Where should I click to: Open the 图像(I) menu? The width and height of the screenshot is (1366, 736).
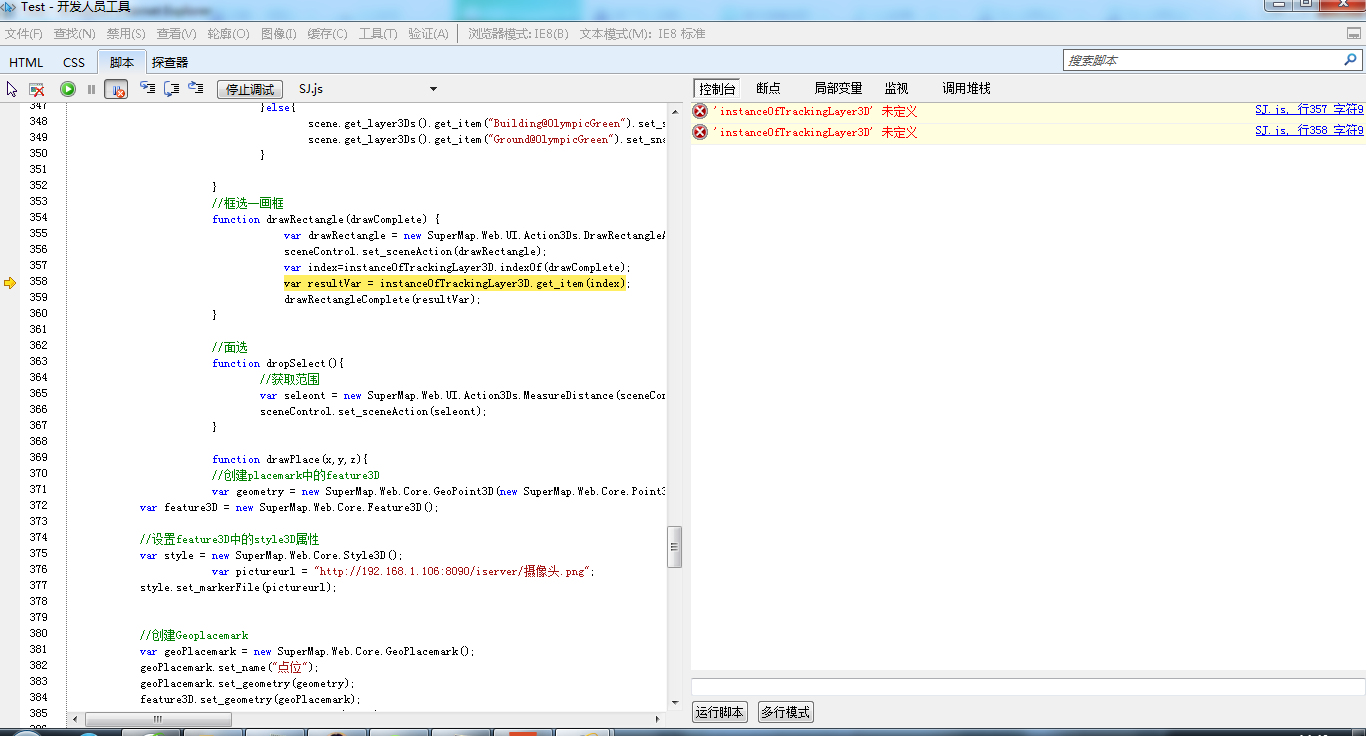(x=278, y=34)
